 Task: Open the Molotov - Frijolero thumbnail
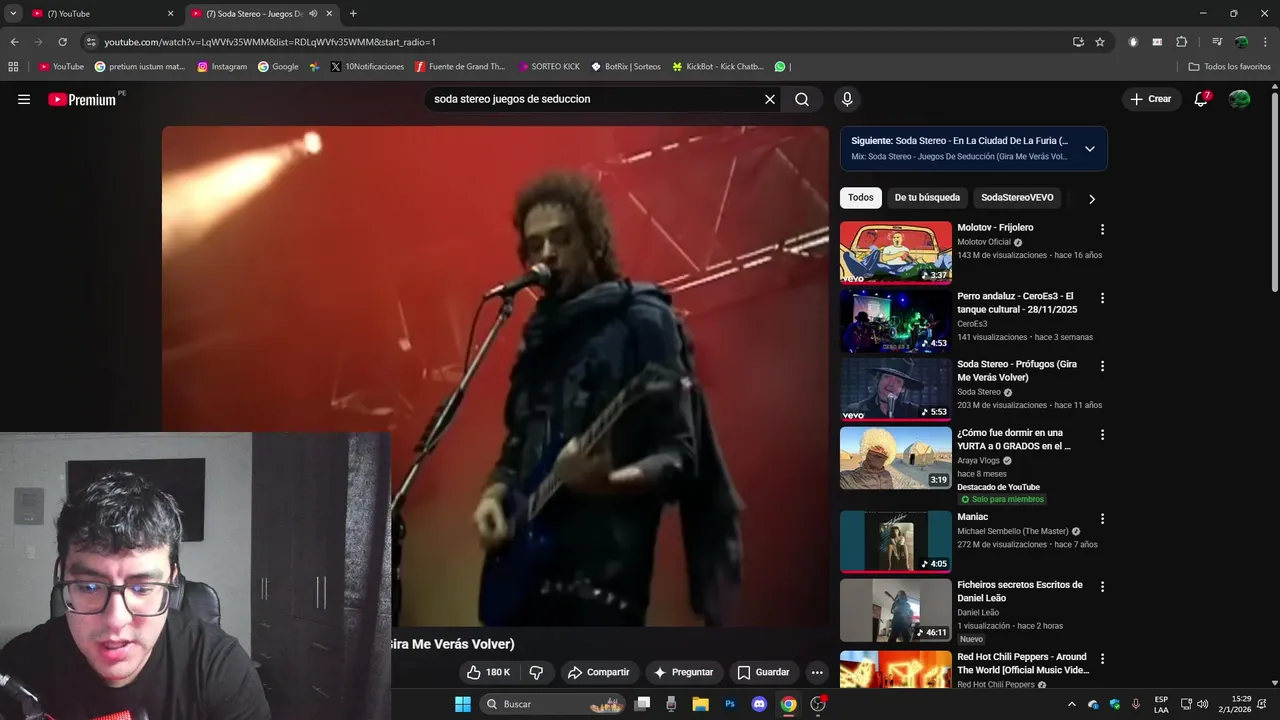(896, 253)
